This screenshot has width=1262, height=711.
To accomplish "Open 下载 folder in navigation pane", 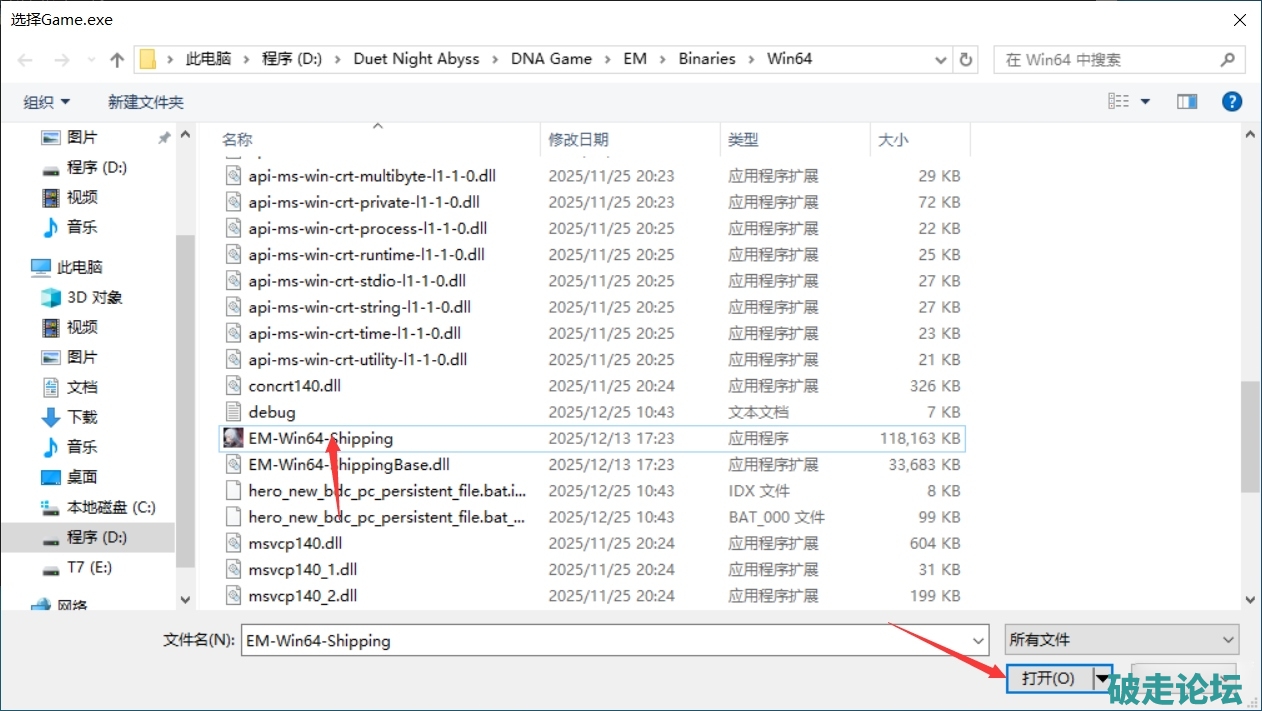I will (82, 417).
